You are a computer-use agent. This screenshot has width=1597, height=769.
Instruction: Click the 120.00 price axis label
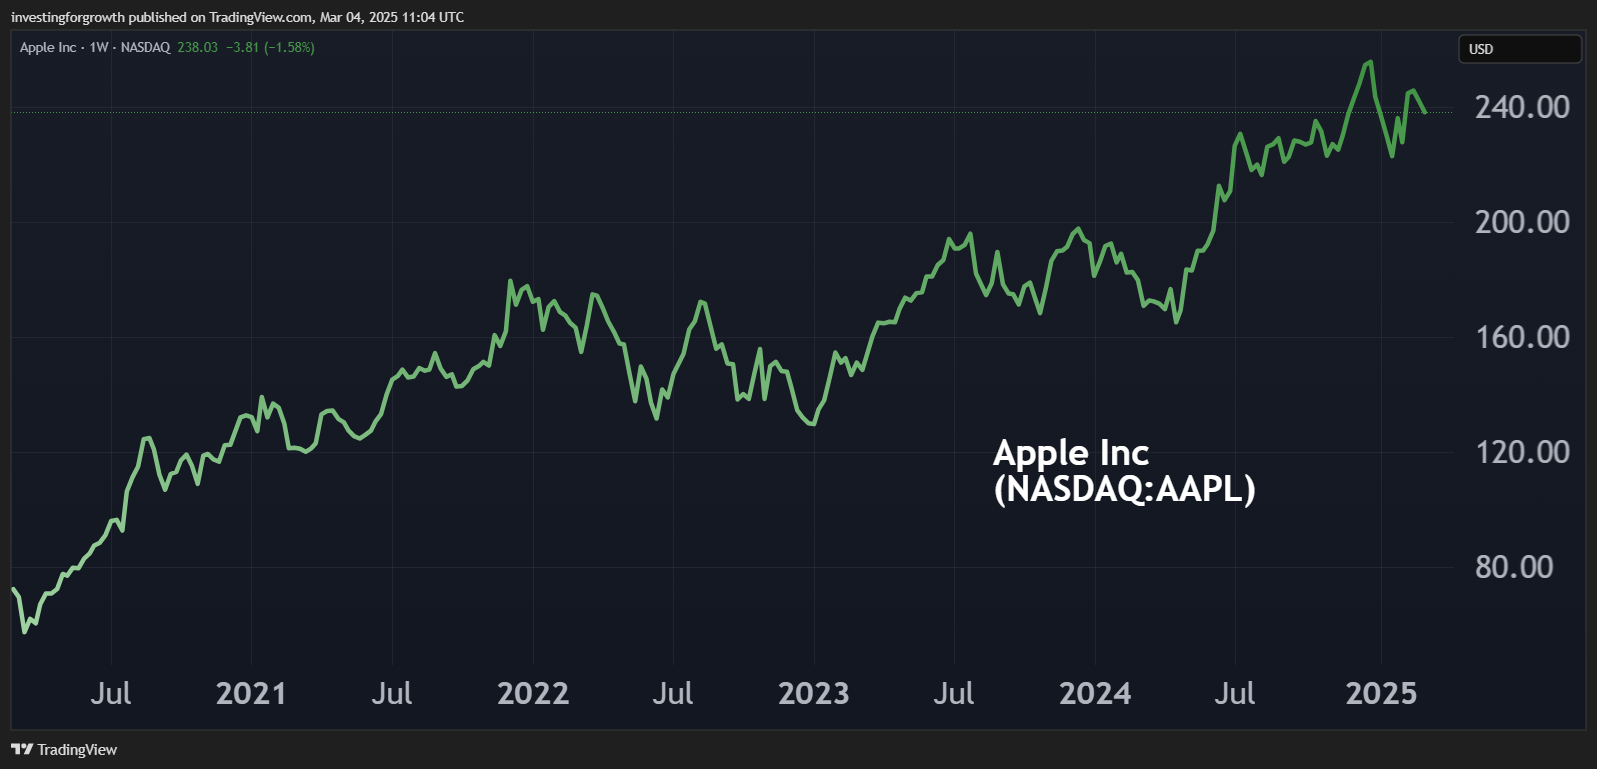(x=1523, y=452)
